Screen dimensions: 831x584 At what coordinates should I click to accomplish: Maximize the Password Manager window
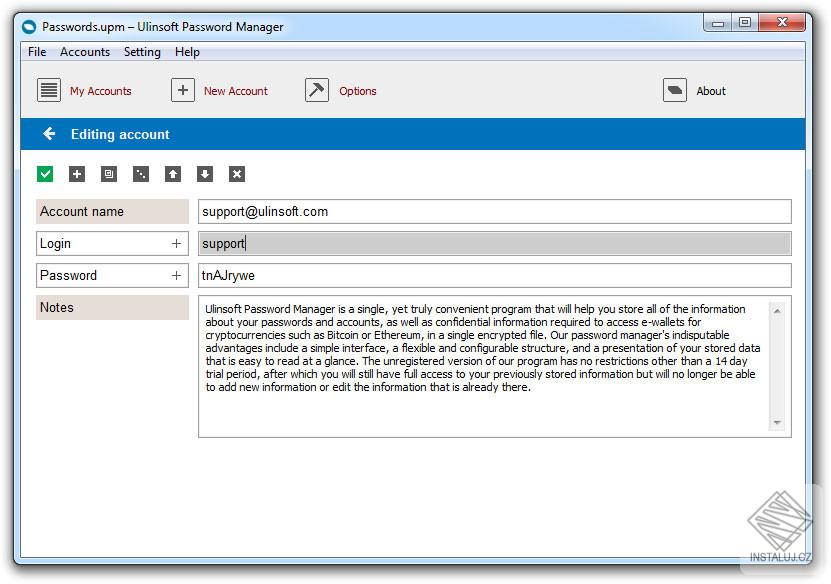click(x=745, y=23)
